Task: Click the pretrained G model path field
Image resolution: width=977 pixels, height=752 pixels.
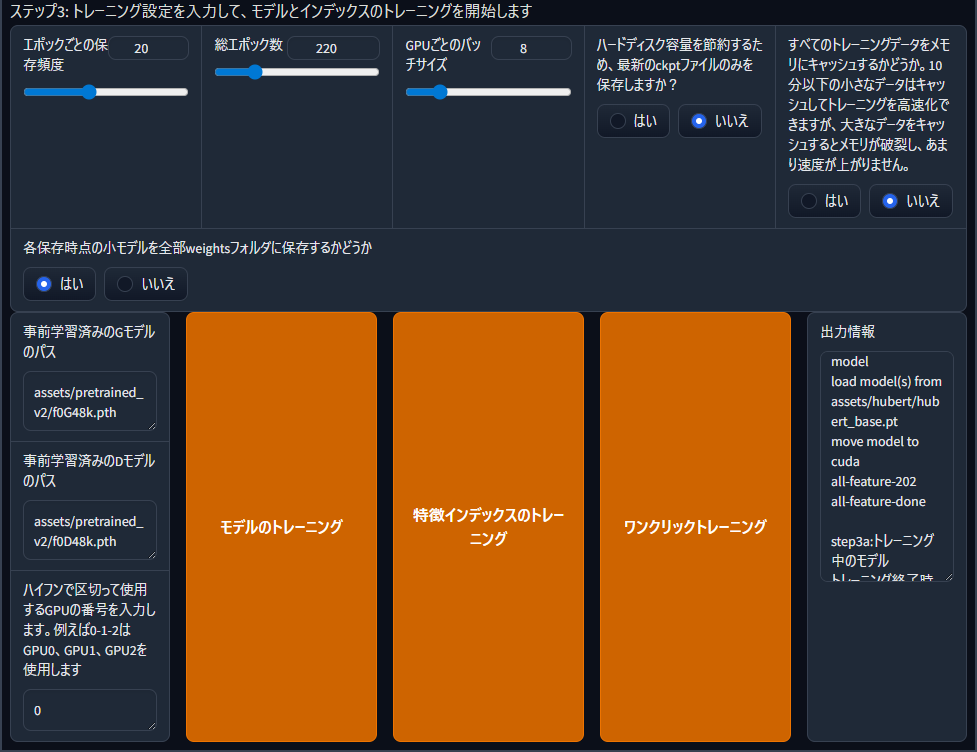Action: click(89, 400)
